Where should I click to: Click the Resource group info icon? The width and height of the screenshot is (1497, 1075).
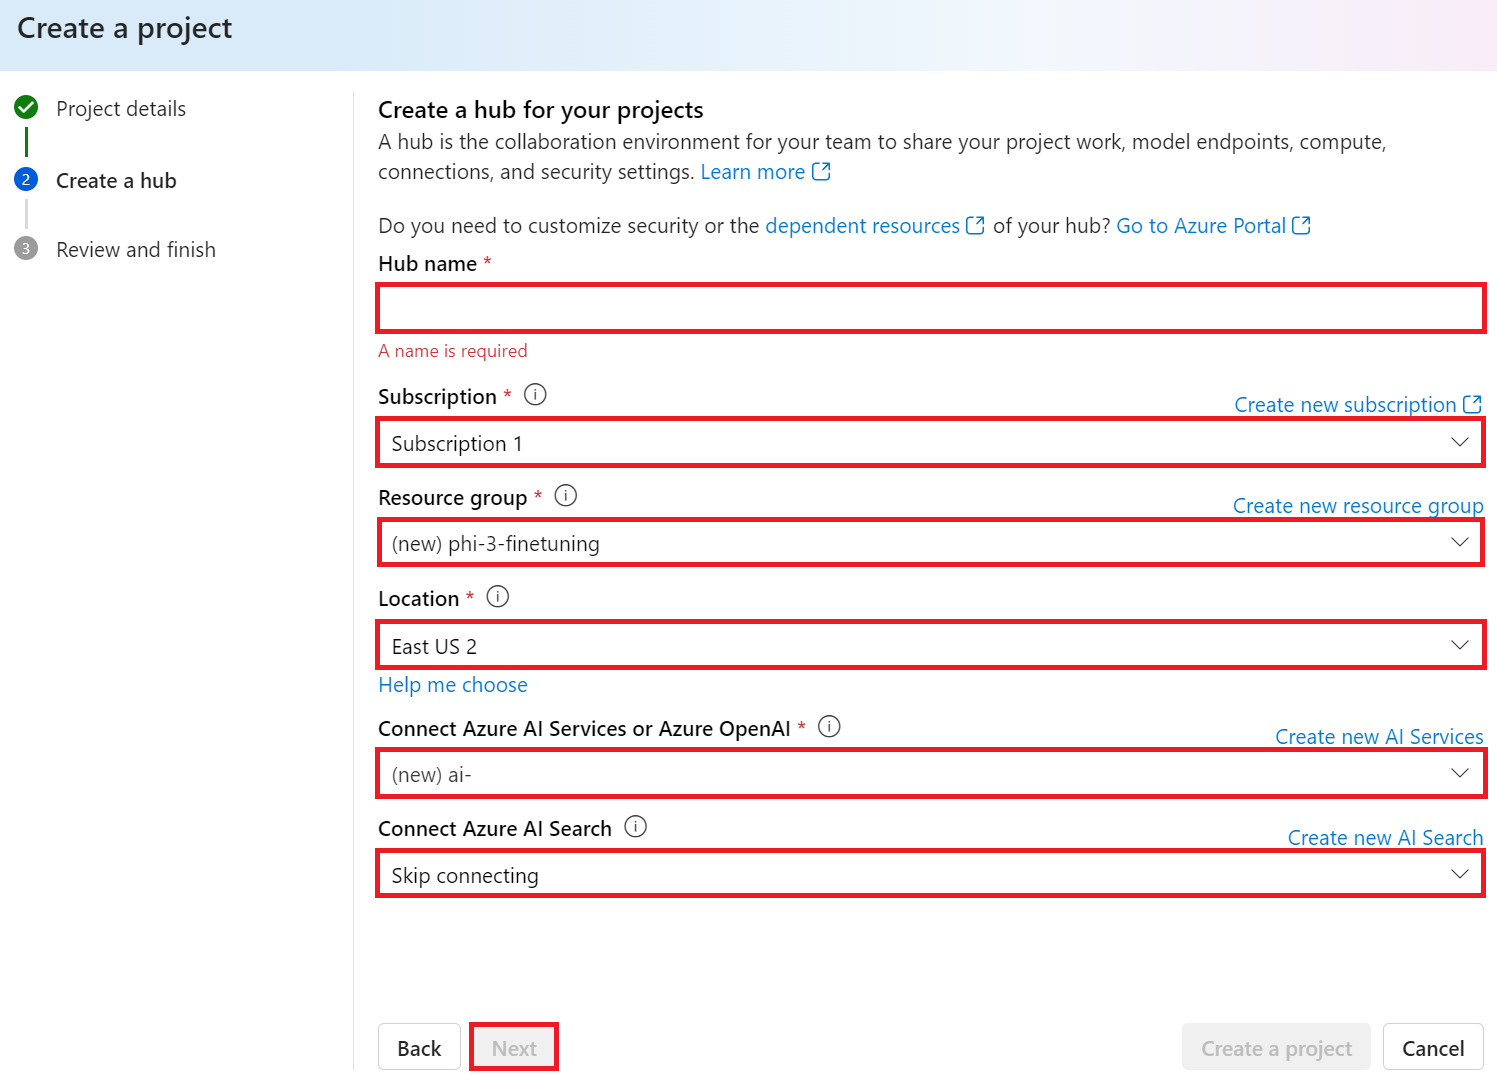tap(566, 496)
